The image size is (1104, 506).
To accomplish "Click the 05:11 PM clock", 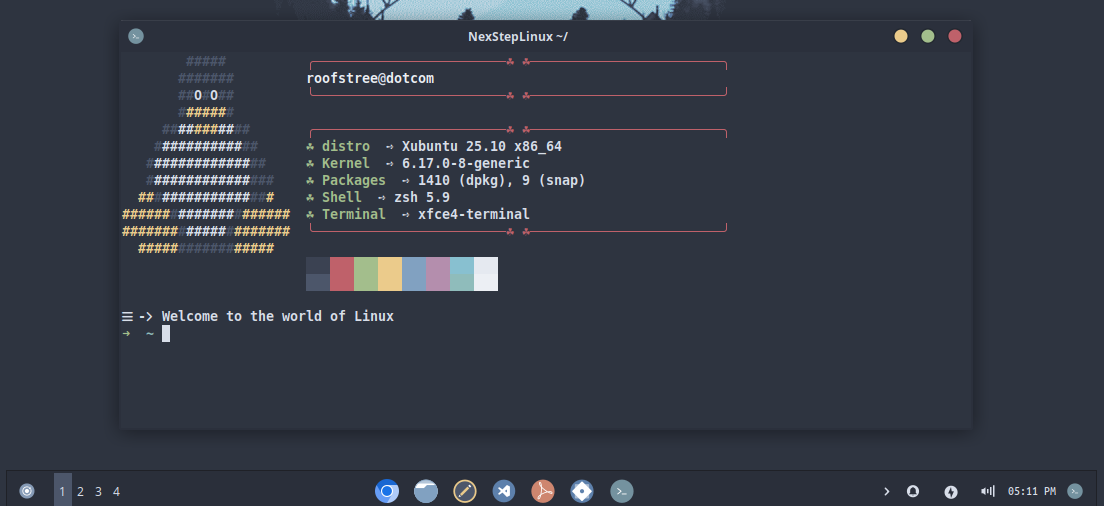I will pos(1031,491).
